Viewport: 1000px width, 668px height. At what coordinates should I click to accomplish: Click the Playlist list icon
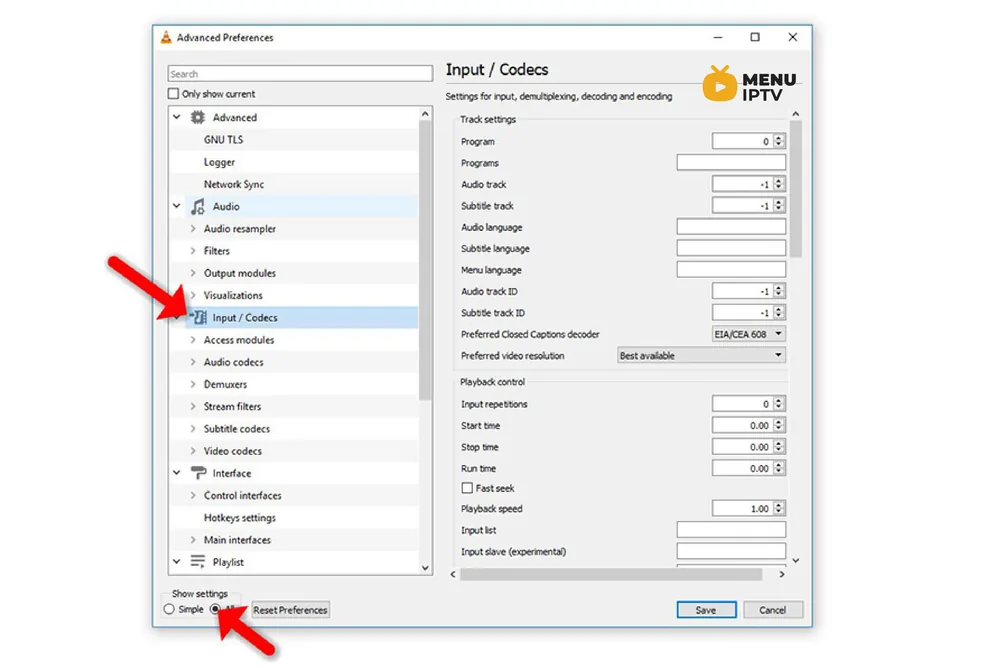[x=198, y=561]
